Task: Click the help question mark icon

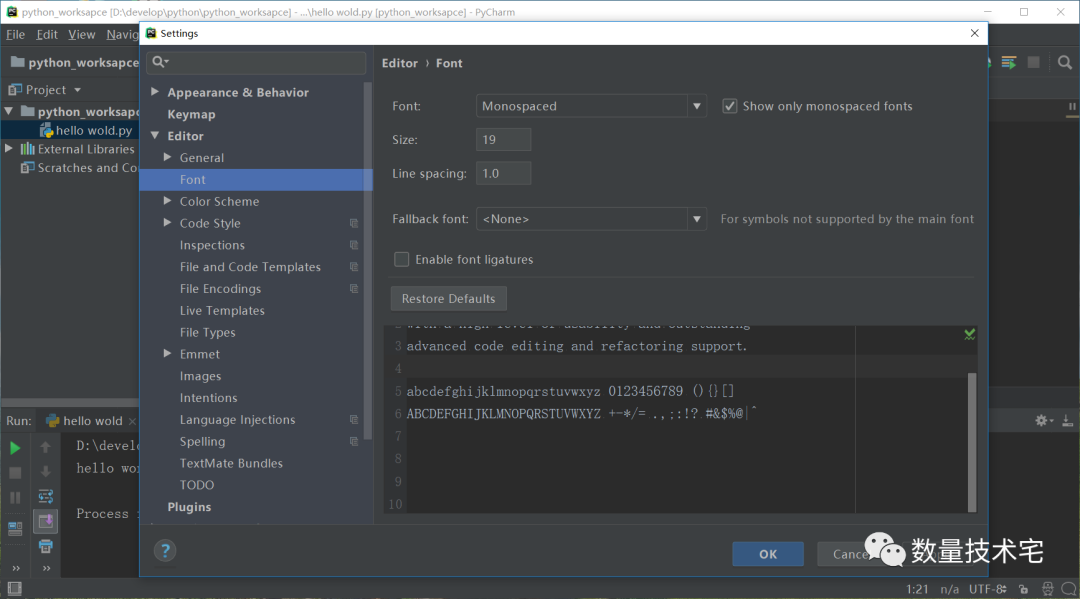Action: [166, 550]
